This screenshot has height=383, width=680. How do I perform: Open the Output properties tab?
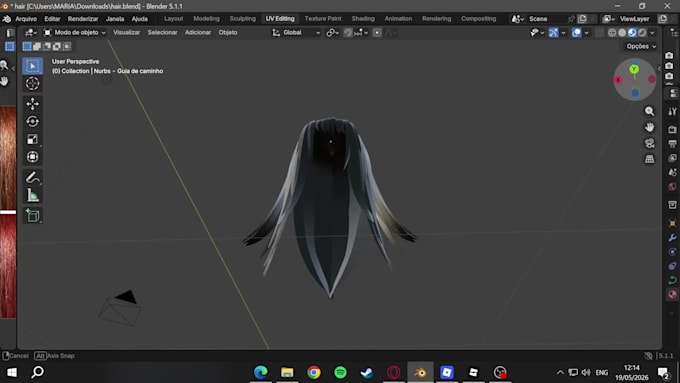click(672, 144)
